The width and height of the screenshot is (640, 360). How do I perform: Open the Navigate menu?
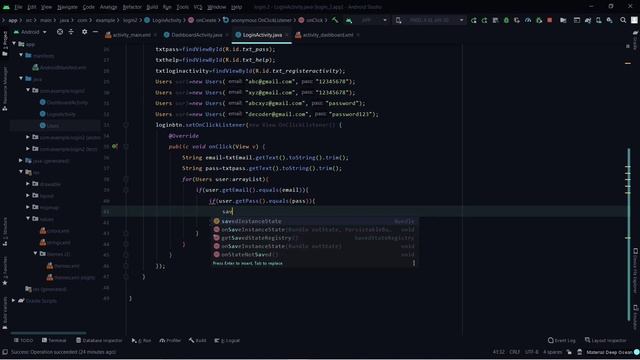point(67,7)
